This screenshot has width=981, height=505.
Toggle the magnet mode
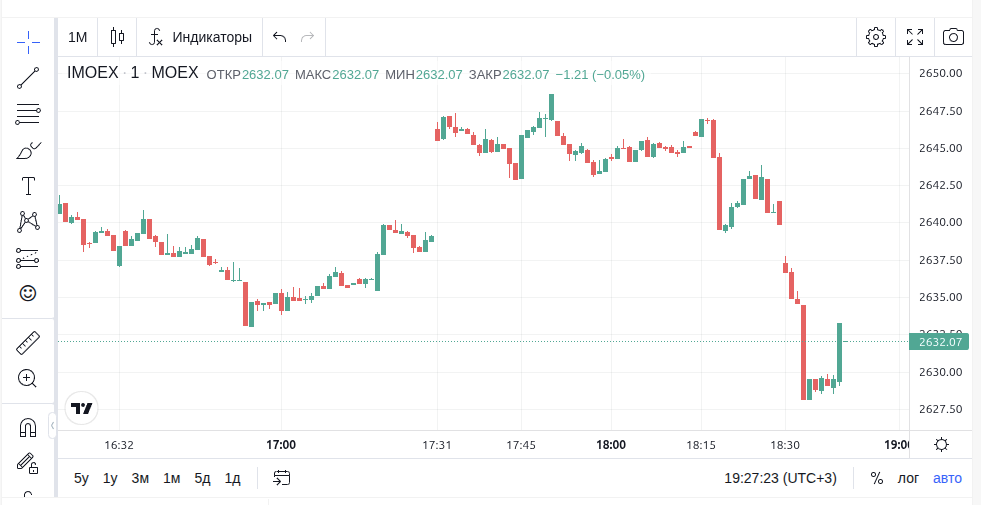tap(28, 428)
